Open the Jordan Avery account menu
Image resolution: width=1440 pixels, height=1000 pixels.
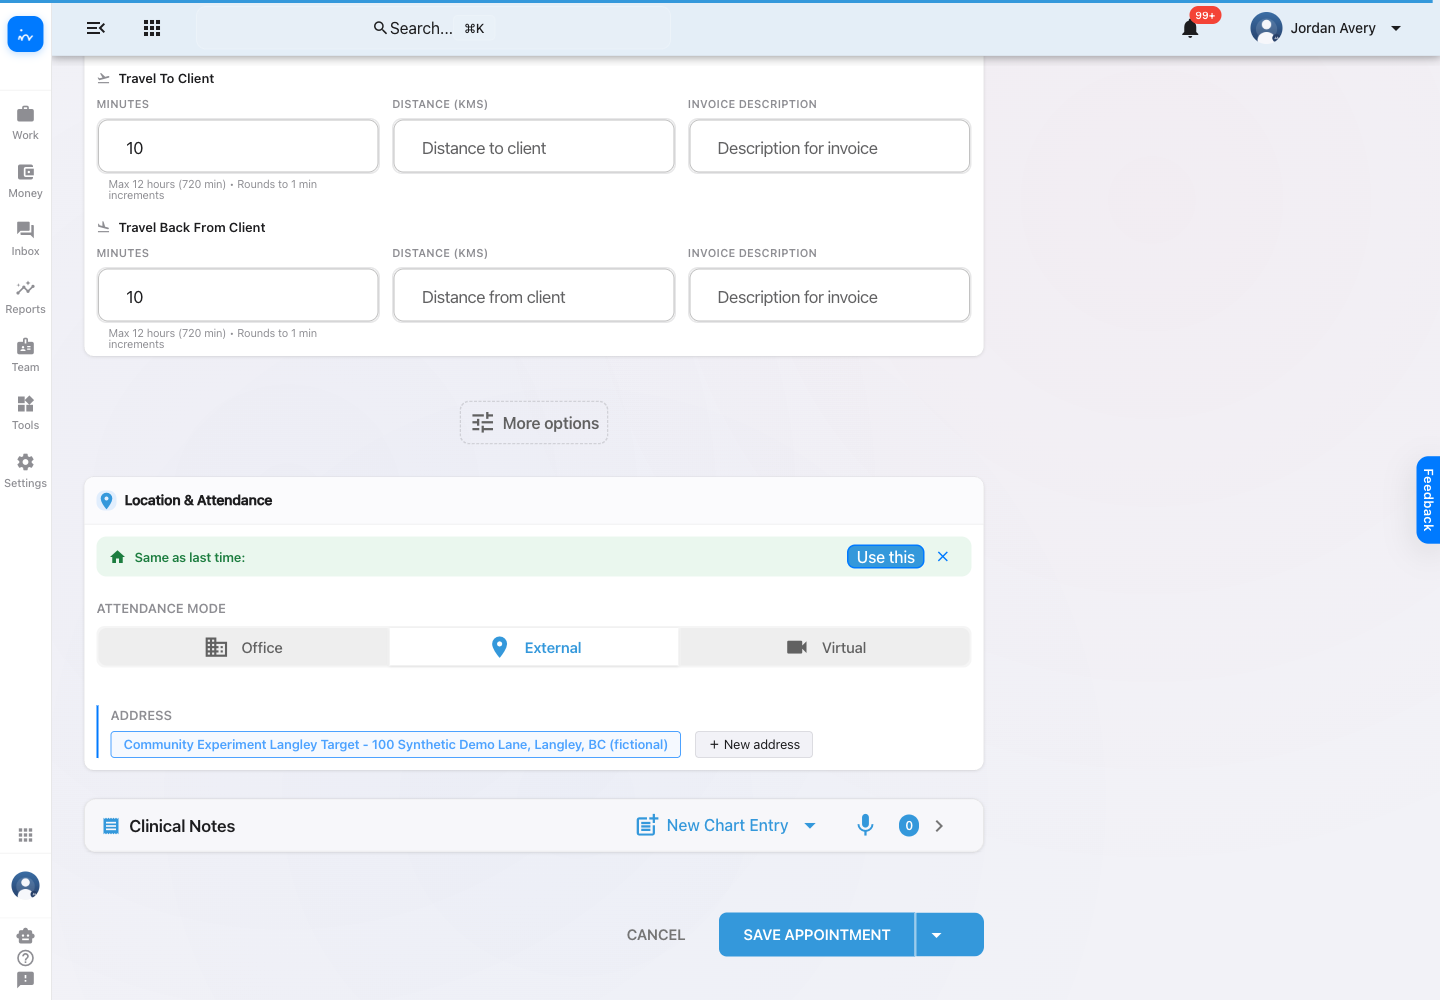coord(1326,28)
